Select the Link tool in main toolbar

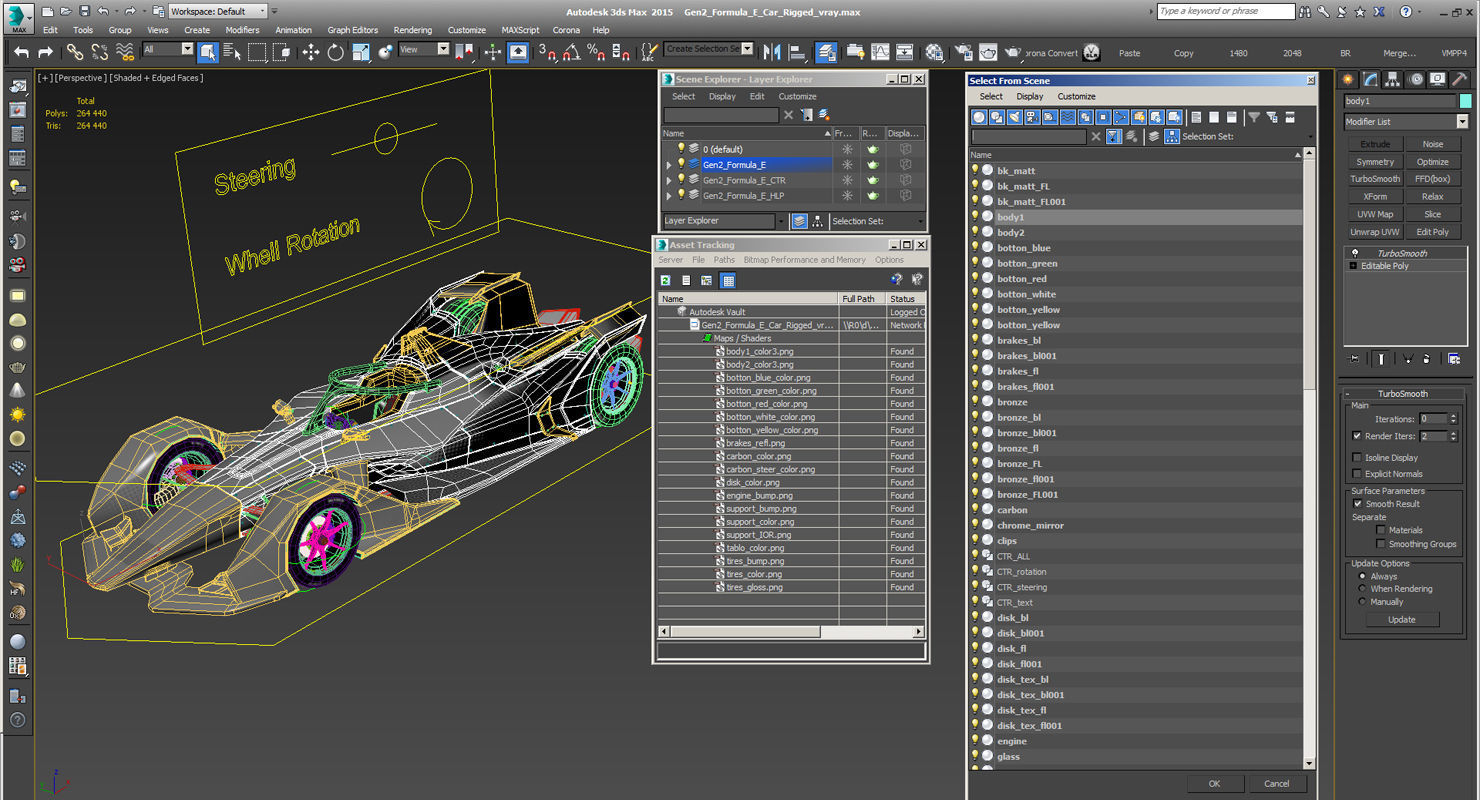click(75, 52)
